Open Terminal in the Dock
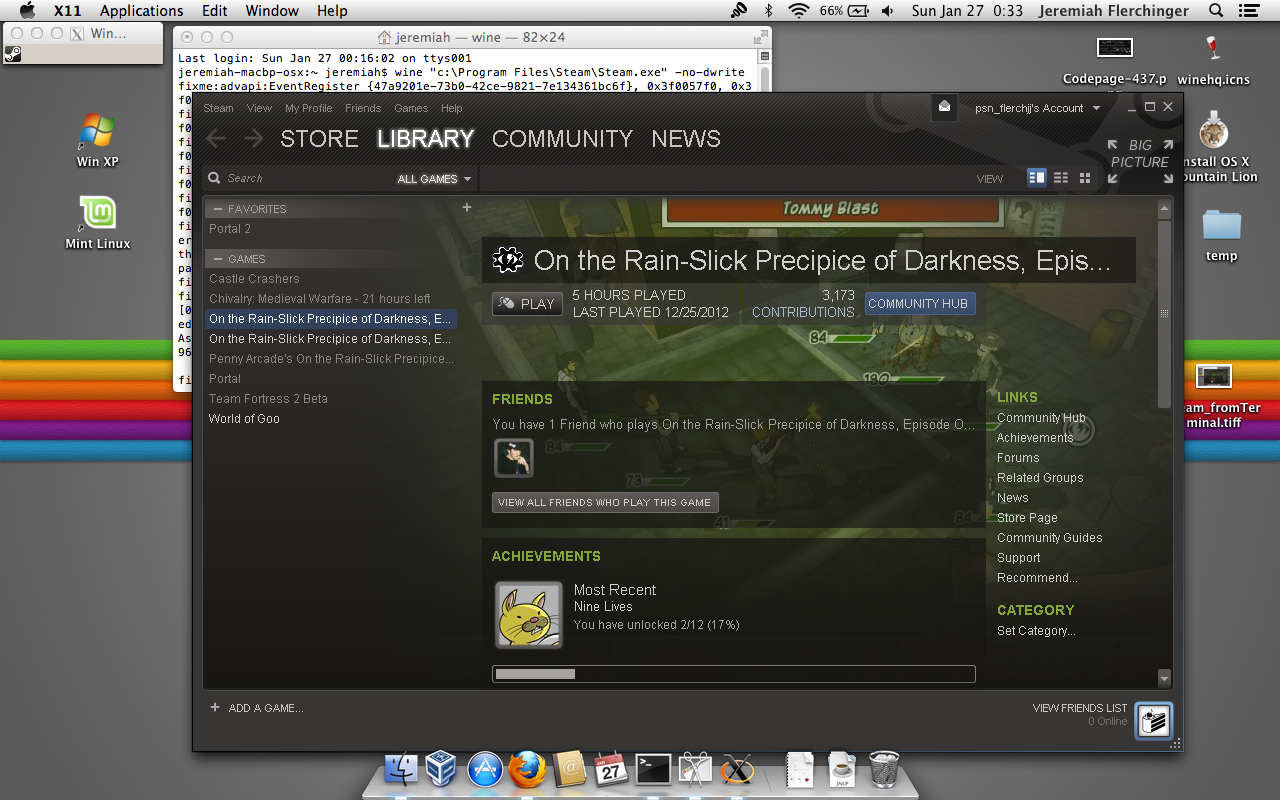 point(653,769)
